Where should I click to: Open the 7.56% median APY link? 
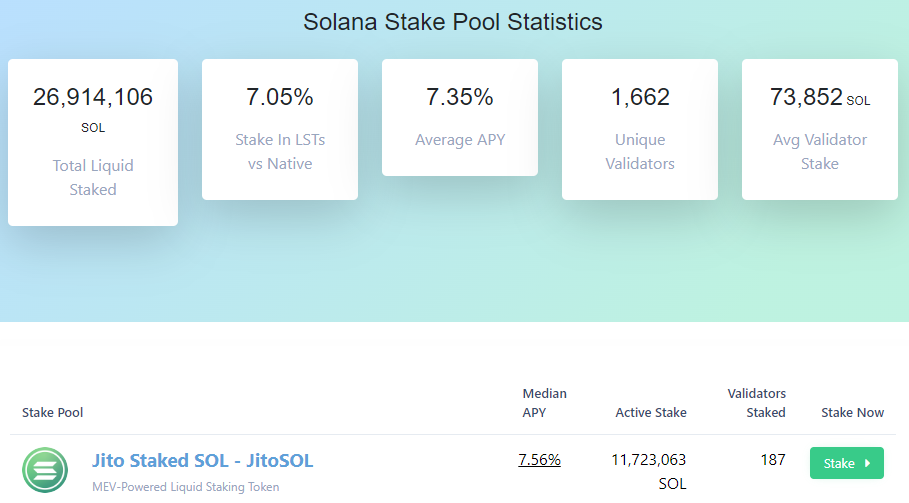click(539, 460)
